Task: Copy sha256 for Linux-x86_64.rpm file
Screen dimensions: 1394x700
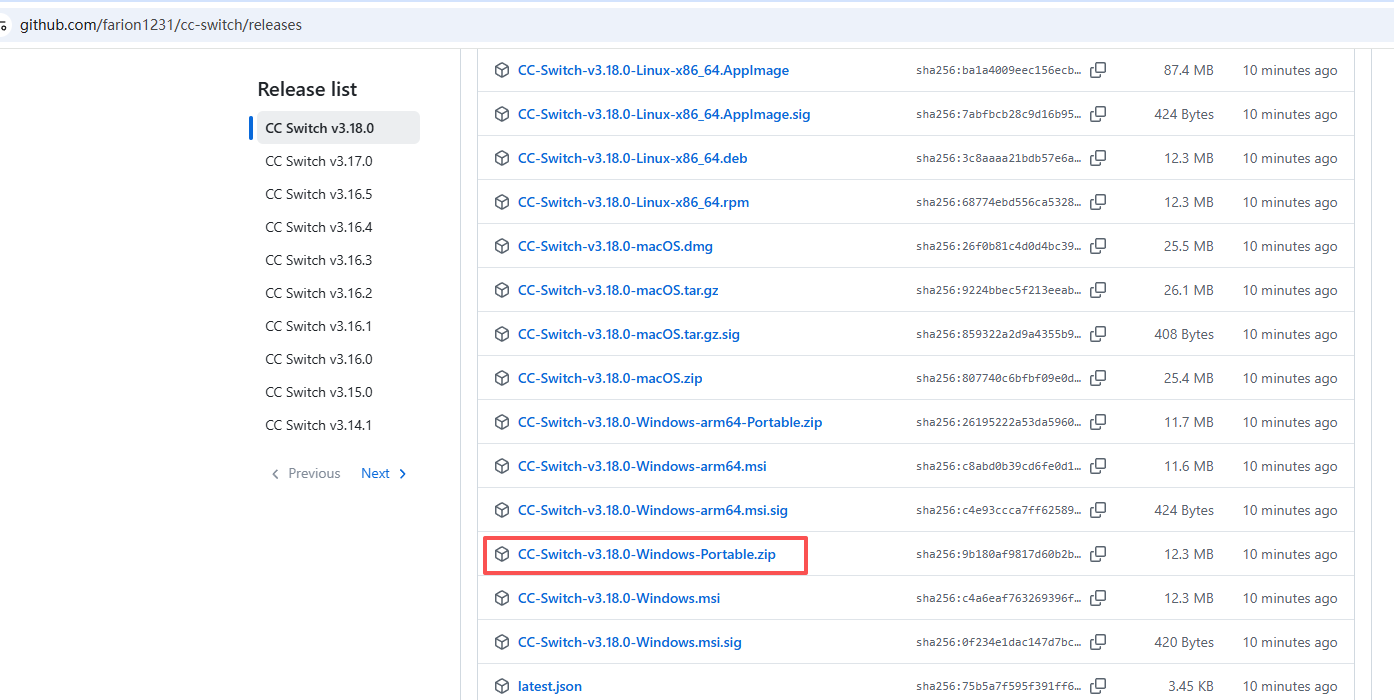Action: pyautogui.click(x=1098, y=202)
